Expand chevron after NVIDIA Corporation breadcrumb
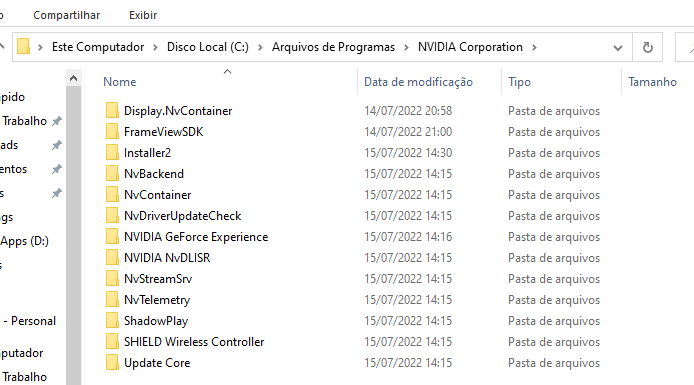This screenshot has height=385, width=694. pyautogui.click(x=534, y=47)
